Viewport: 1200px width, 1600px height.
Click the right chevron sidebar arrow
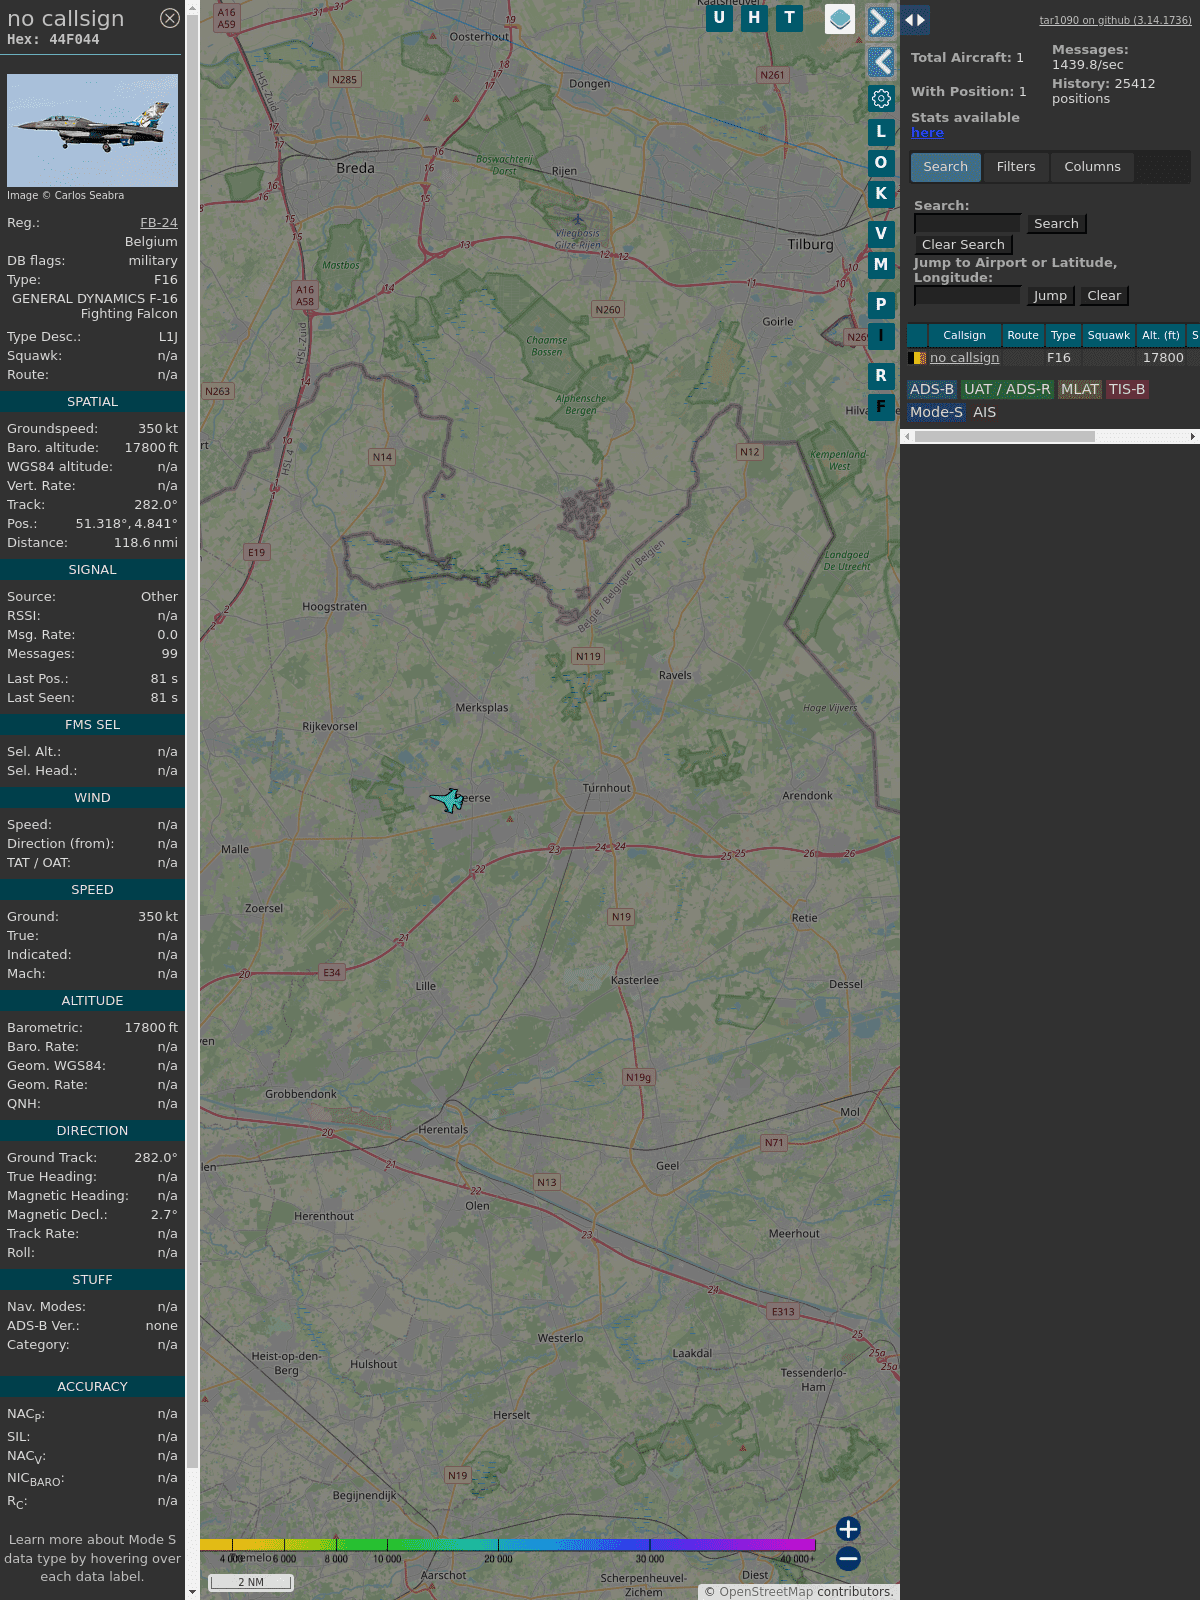pos(880,21)
